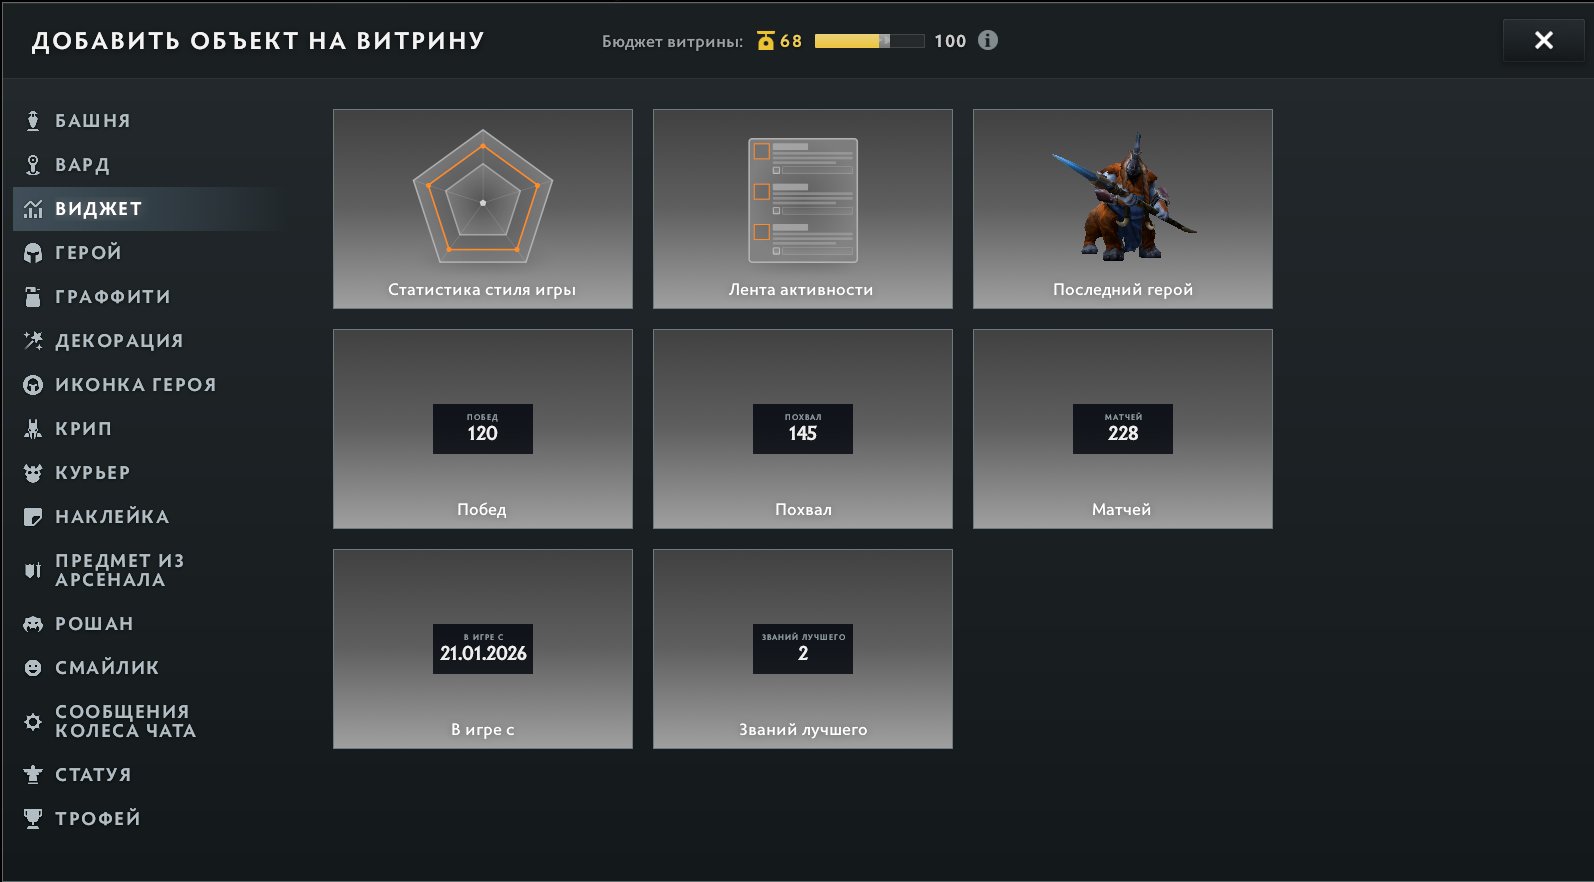Viewport: 1594px width, 882px height.
Task: Click the tower icon beside Башня
Action: [33, 121]
